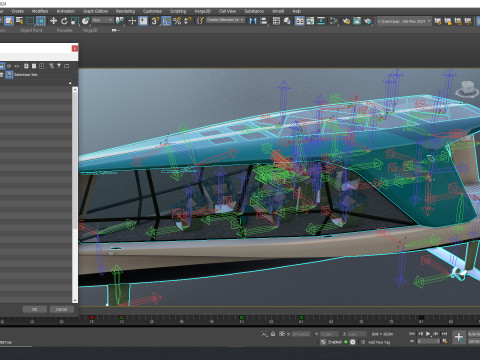Screen dimensions: 480x360
Task: Open the Scripting menu
Action: 178,11
